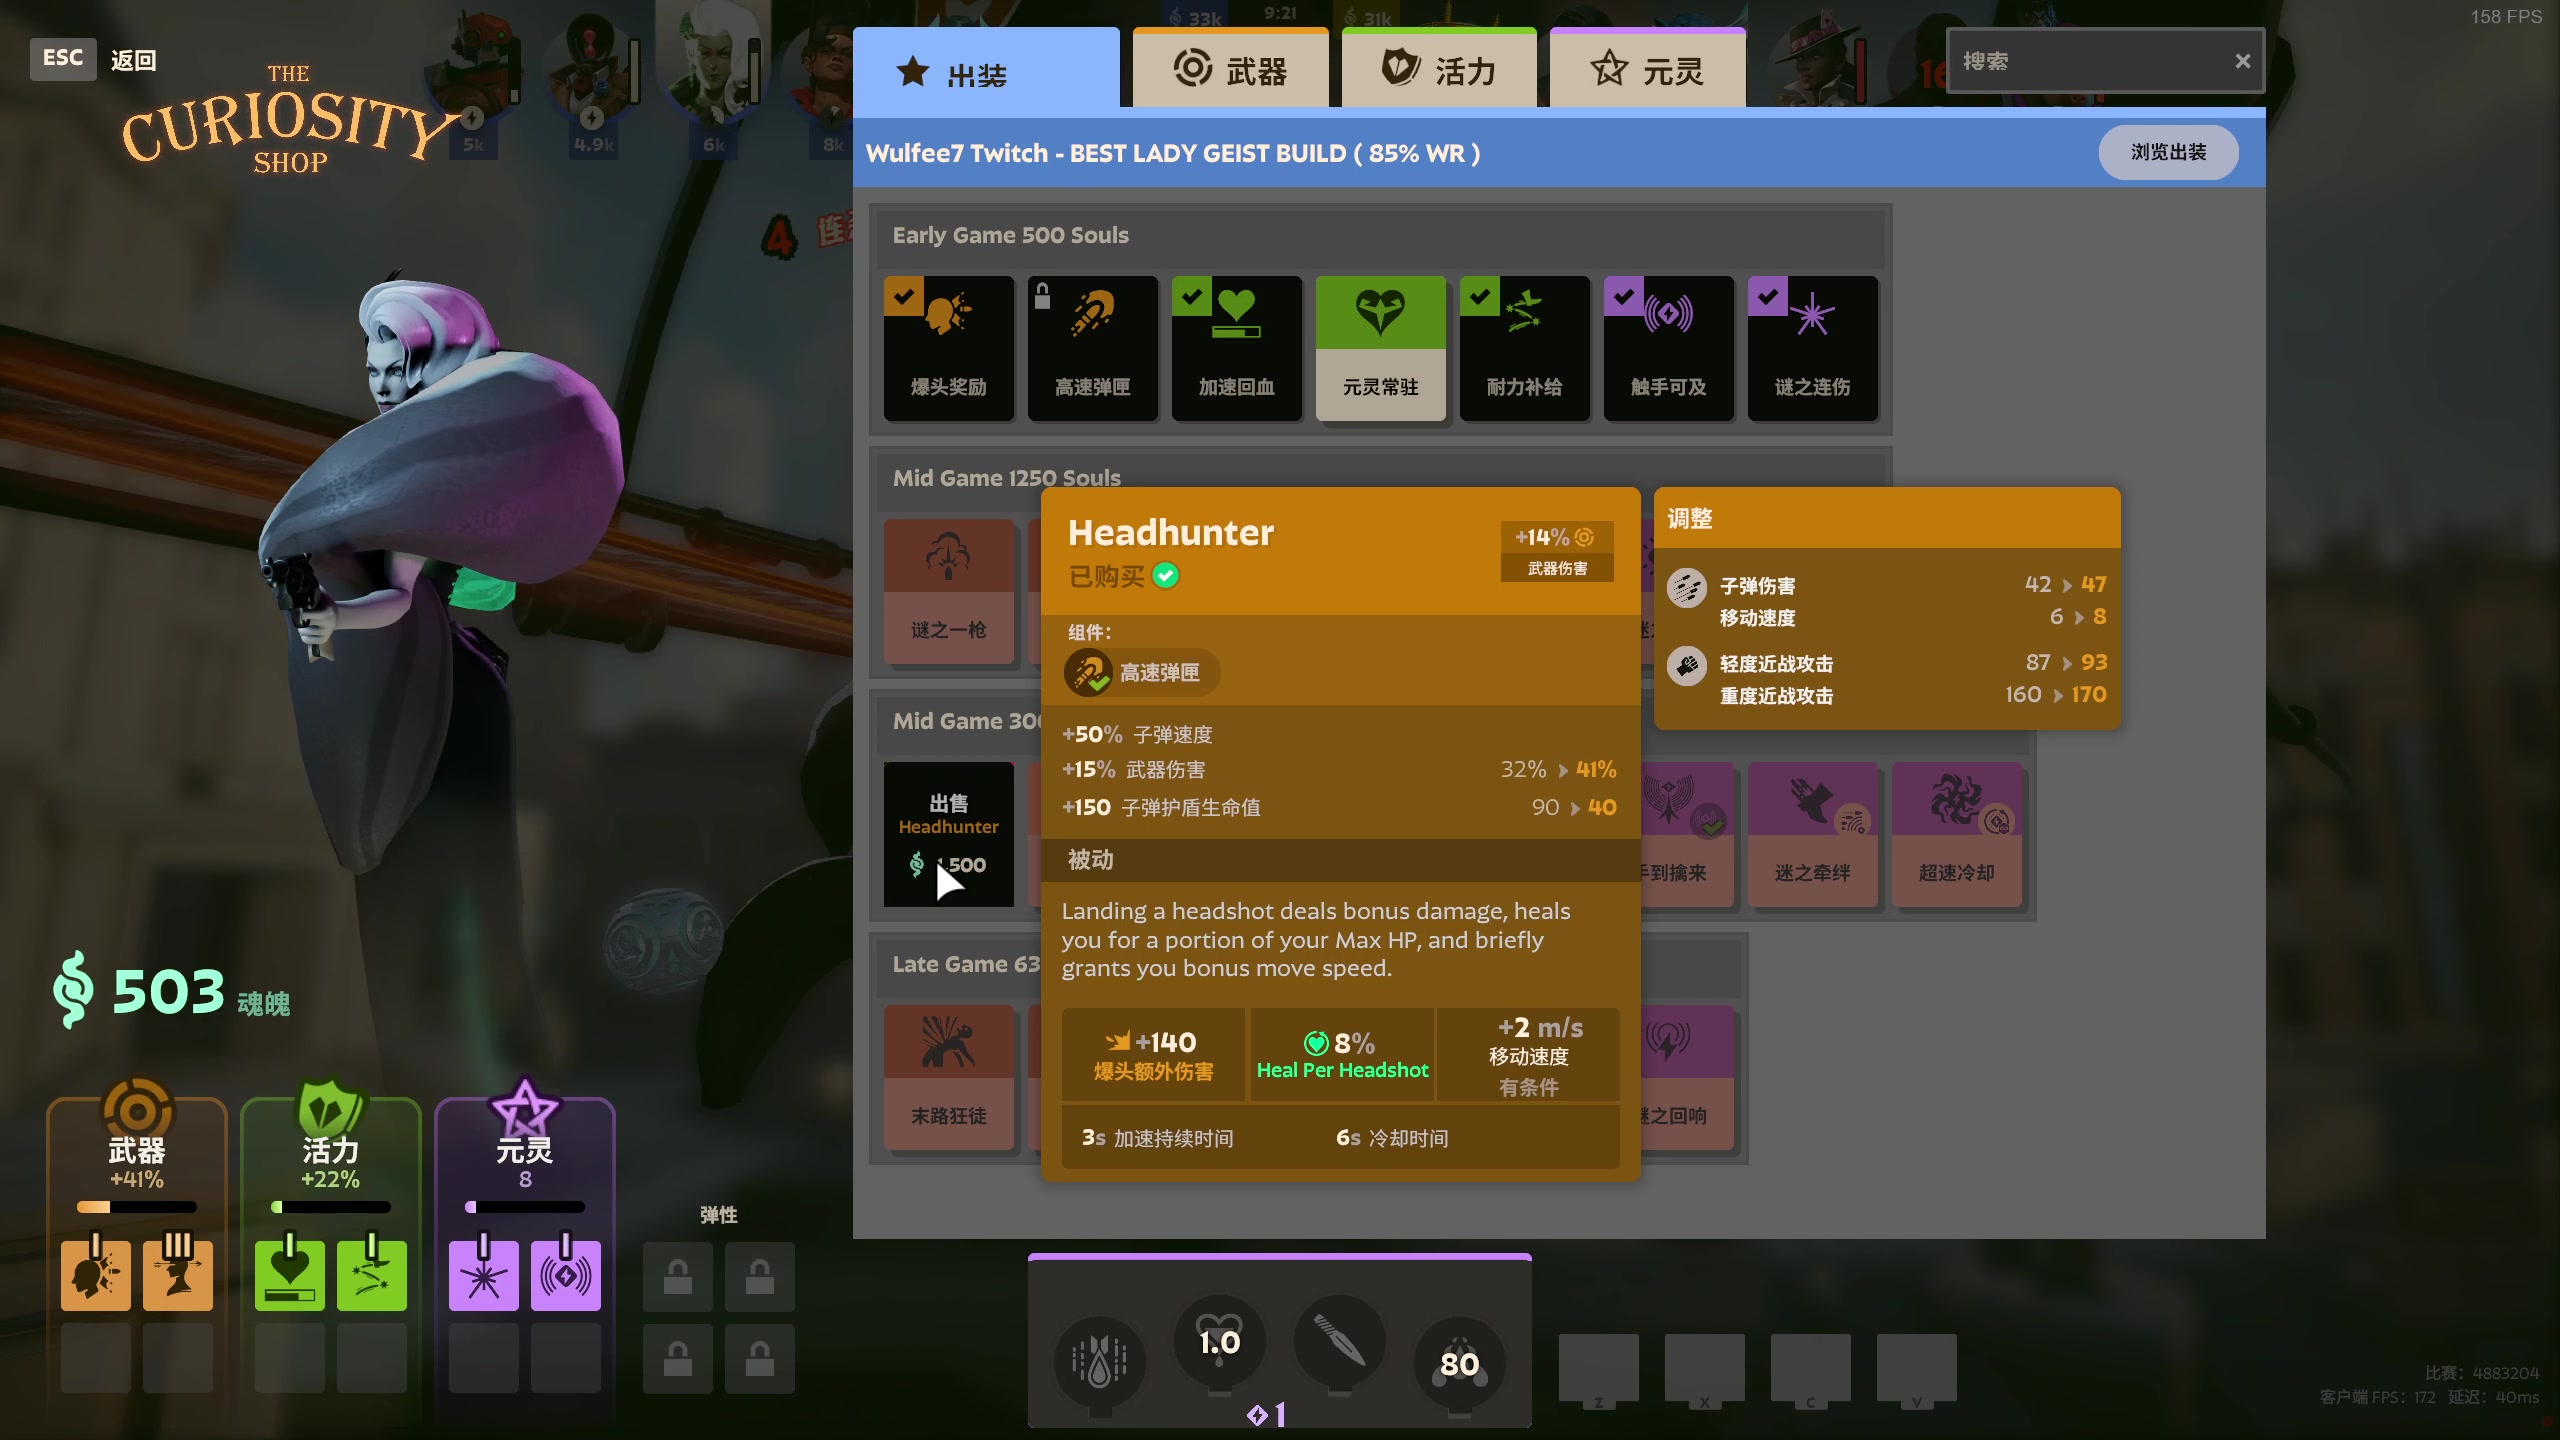Image resolution: width=2560 pixels, height=1440 pixels.
Task: Select the 谜之连伤 purple item
Action: 1812,347
